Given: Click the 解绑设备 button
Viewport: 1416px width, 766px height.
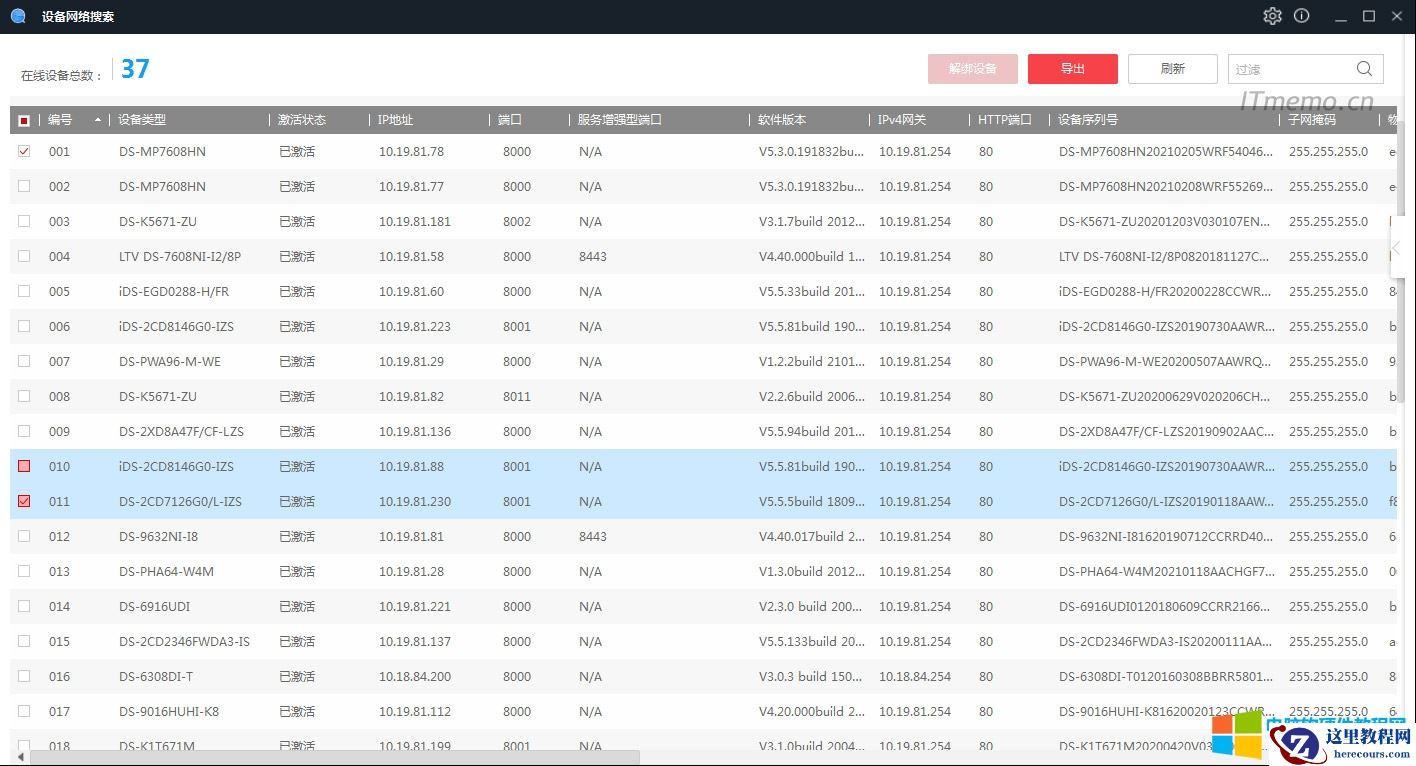Looking at the screenshot, I should [x=972, y=69].
